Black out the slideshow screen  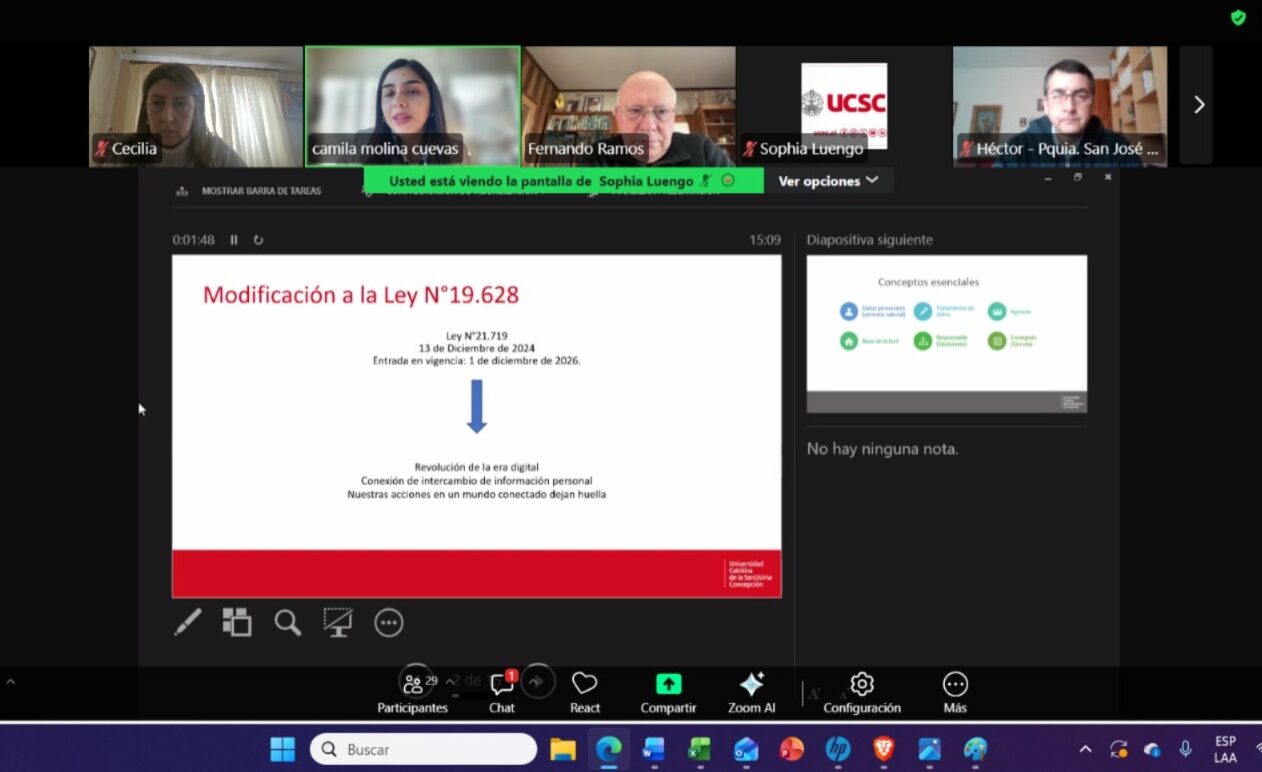338,623
